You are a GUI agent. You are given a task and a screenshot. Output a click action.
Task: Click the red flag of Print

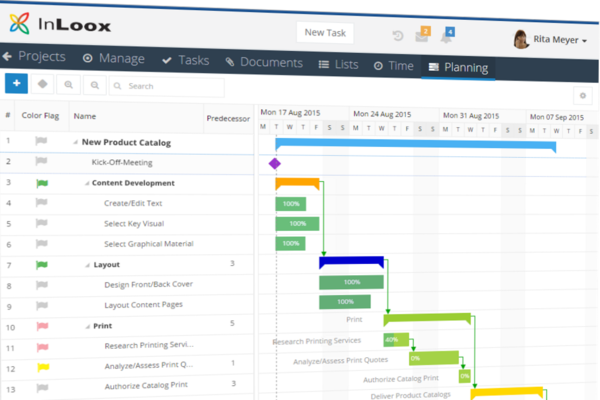(x=42, y=326)
